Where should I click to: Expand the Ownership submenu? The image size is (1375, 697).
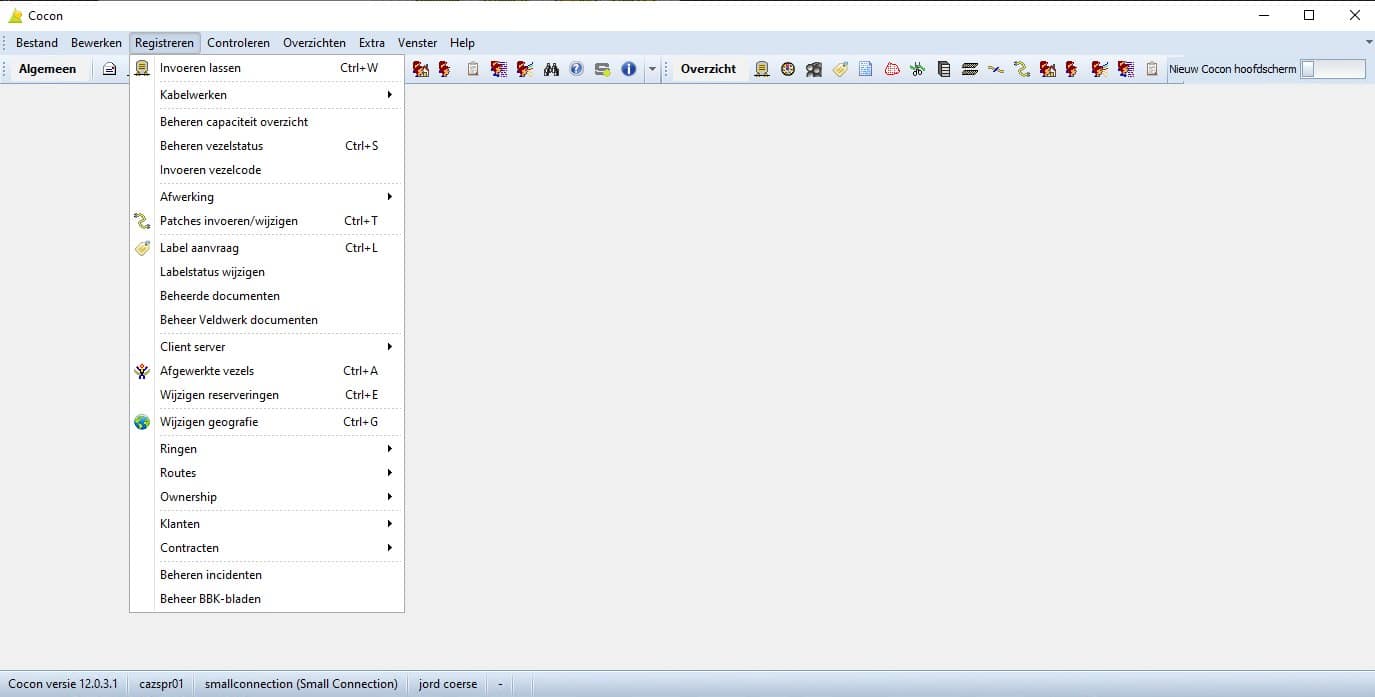point(267,497)
